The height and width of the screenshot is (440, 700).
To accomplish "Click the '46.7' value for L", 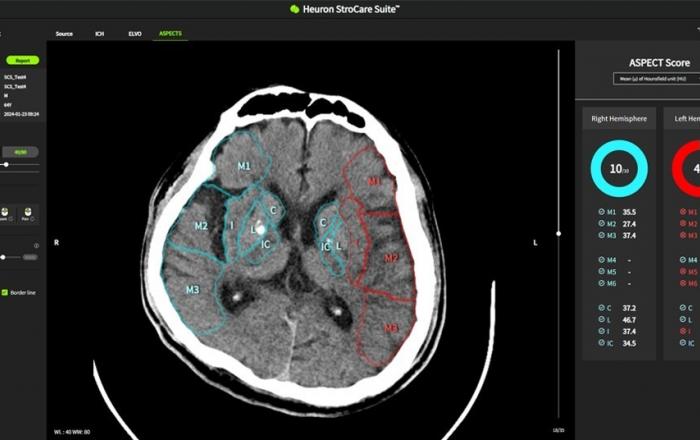I will click(629, 320).
